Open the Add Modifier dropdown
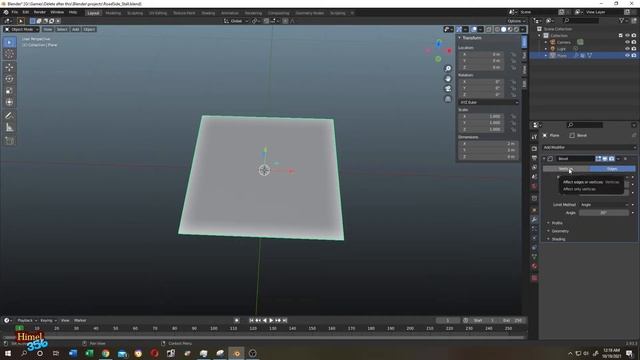640x360 pixels. [x=589, y=147]
